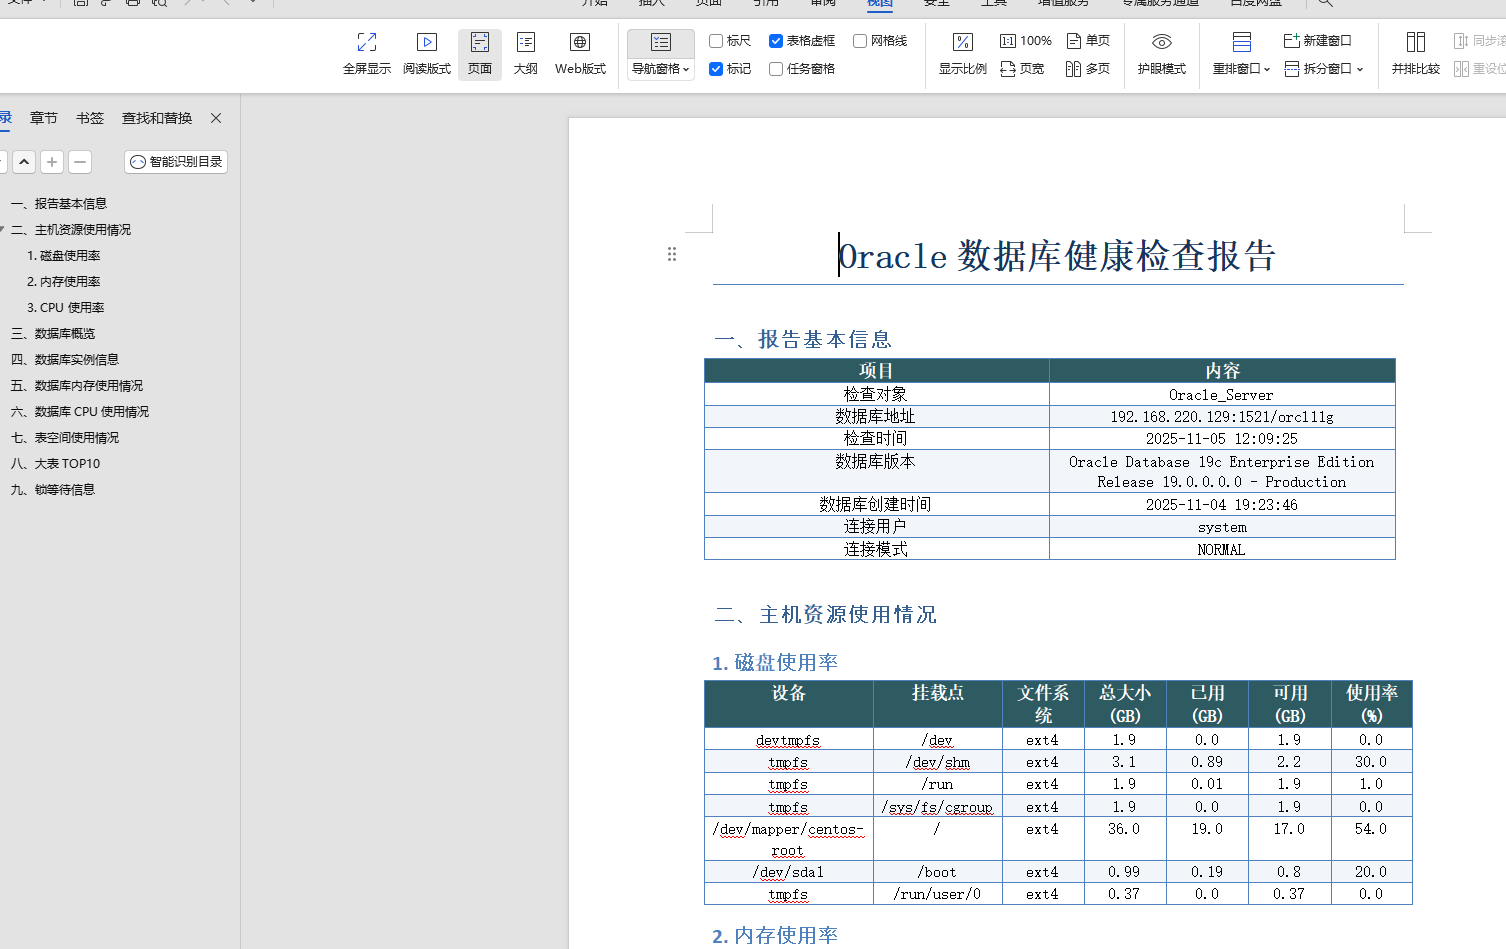Click the subheading '2. 内存使用率' in the document
This screenshot has height=949, width=1506.
[775, 936]
